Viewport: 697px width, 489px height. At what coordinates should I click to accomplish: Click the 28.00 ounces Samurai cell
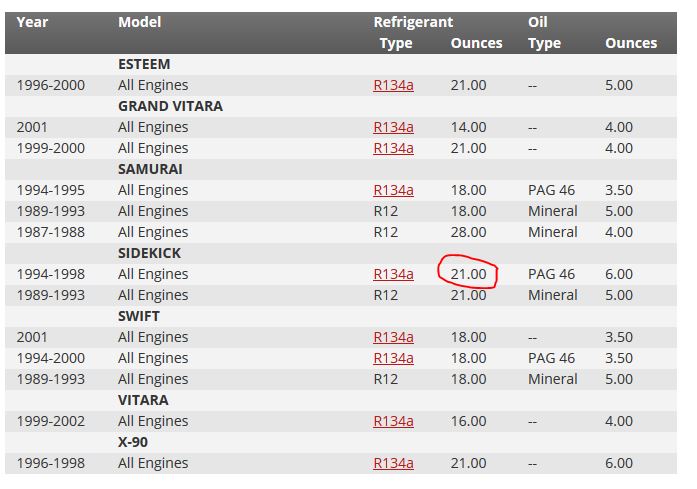(x=468, y=232)
